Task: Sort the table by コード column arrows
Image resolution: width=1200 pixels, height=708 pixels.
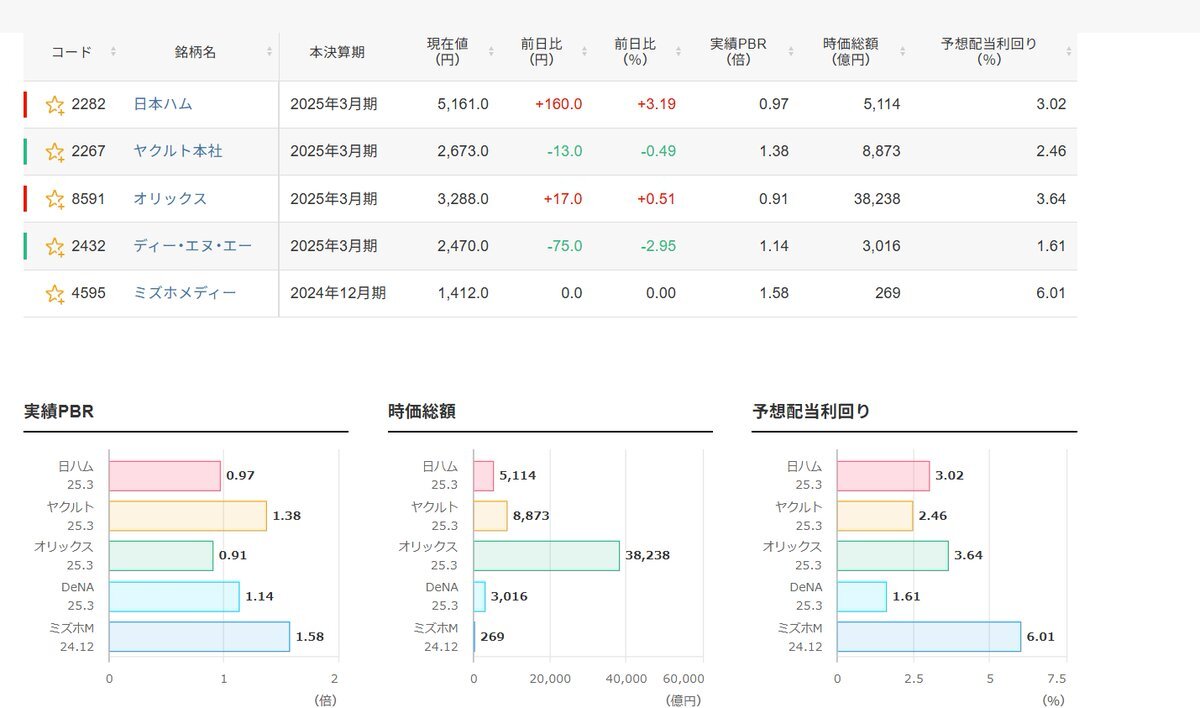Action: coord(113,52)
